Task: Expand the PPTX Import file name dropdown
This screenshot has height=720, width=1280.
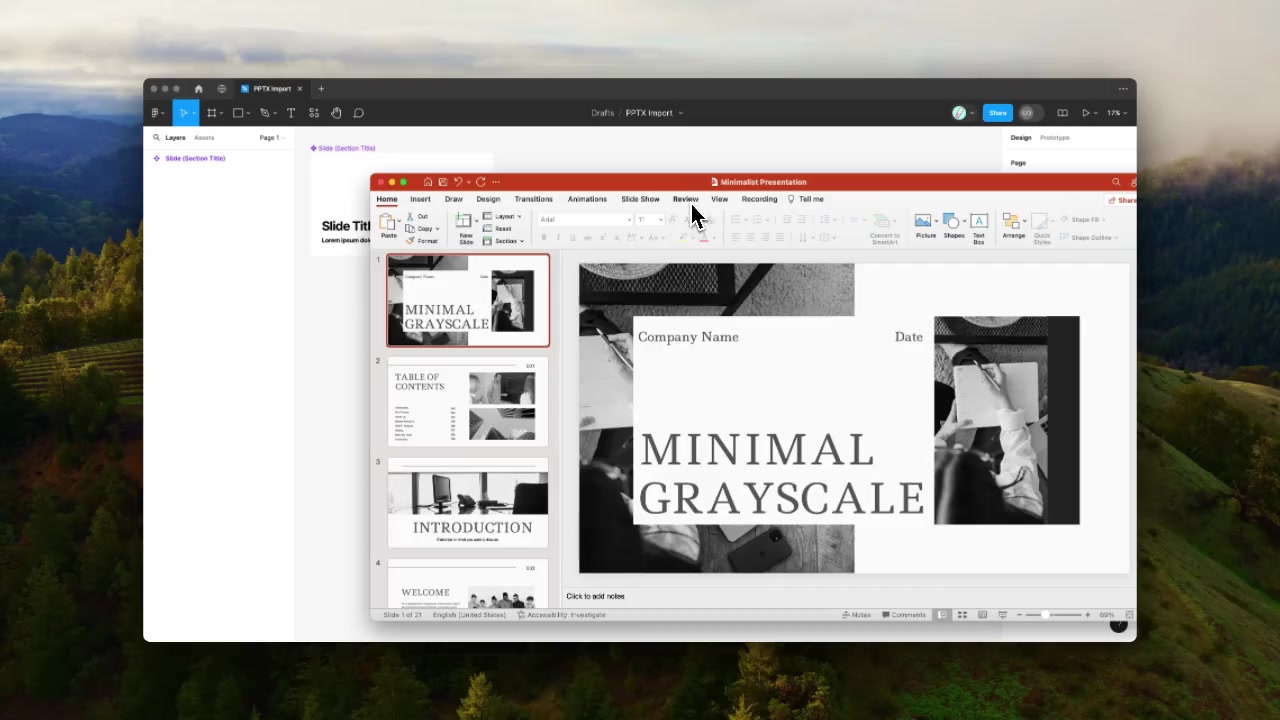Action: pos(680,113)
